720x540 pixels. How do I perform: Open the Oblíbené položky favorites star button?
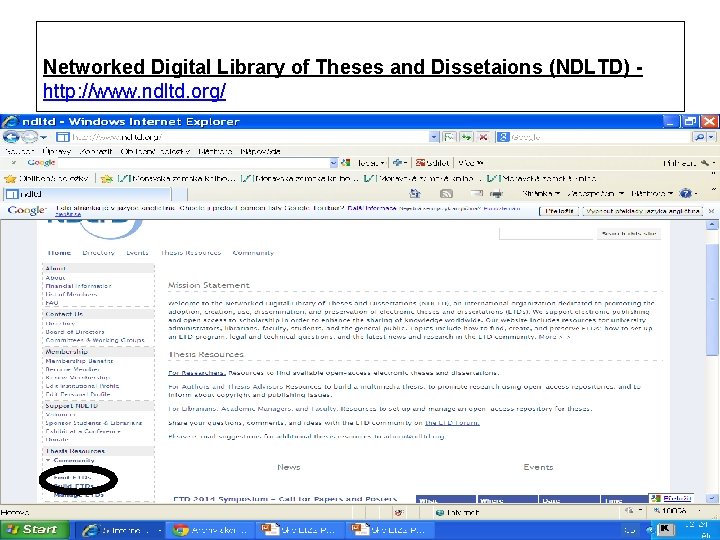click(46, 178)
